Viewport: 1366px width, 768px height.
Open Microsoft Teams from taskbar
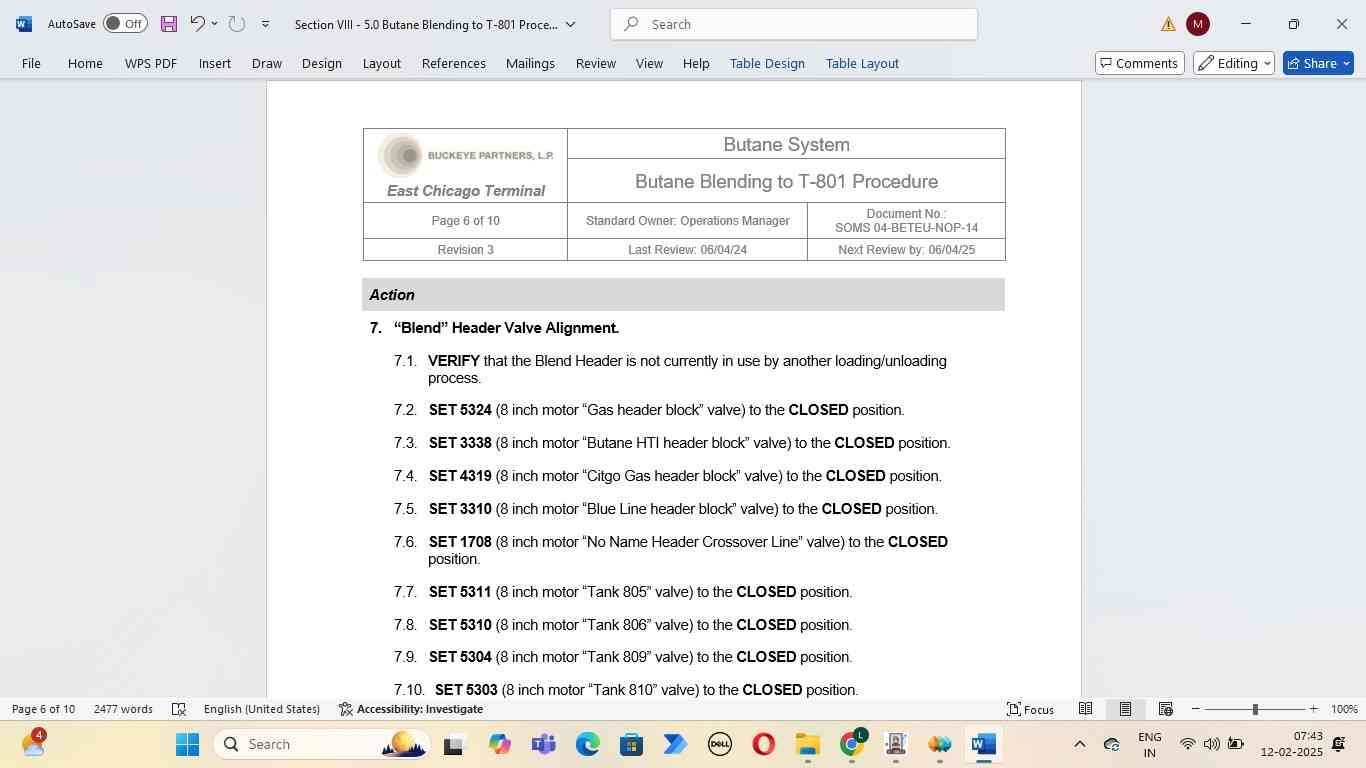tap(544, 744)
